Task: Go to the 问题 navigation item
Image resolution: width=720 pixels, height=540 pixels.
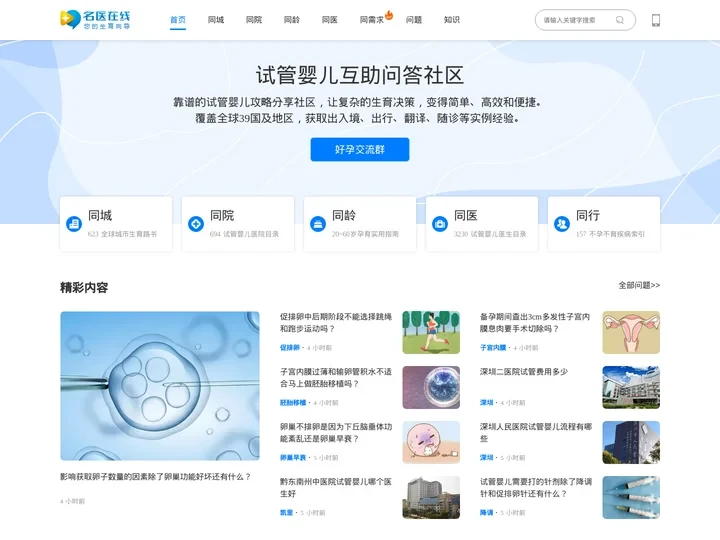Action: click(x=414, y=20)
